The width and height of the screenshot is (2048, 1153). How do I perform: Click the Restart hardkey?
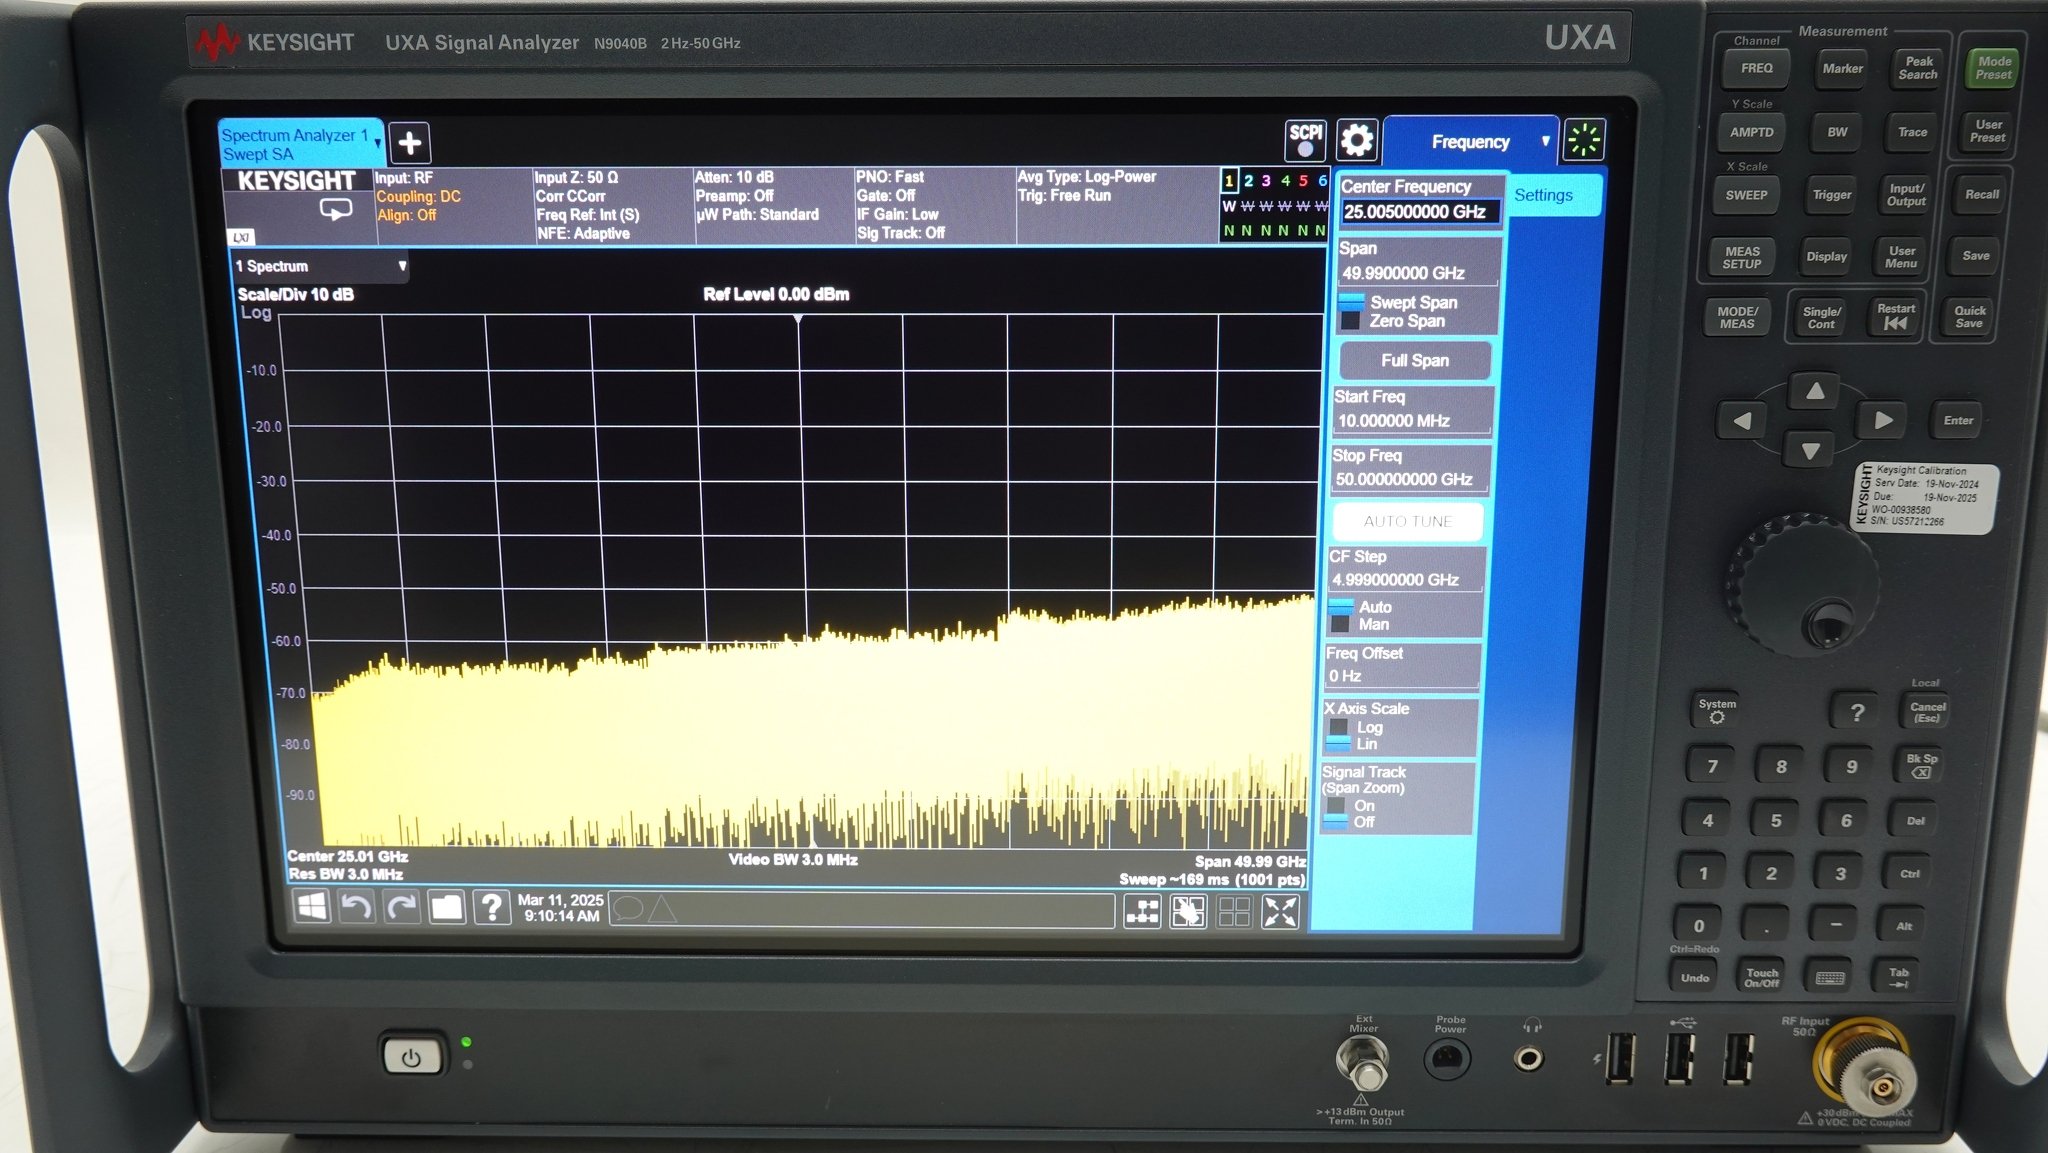tap(1895, 317)
